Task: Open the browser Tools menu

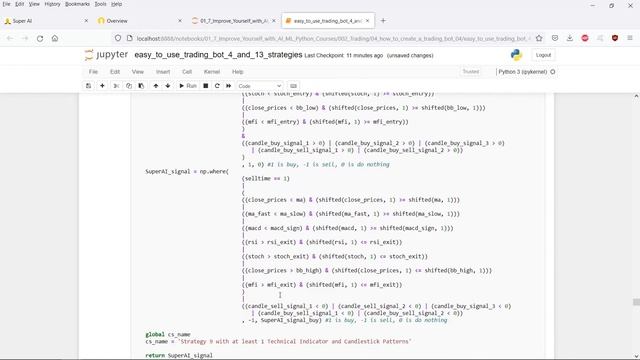Action: click(x=100, y=4)
